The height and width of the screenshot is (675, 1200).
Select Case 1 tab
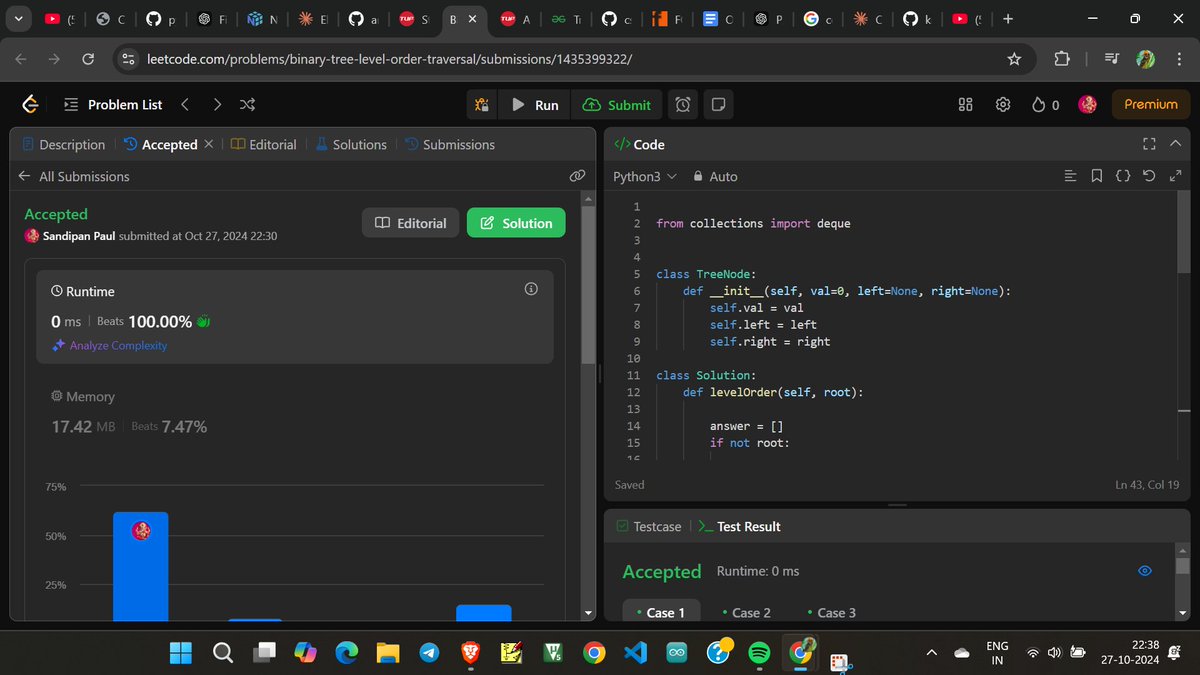click(660, 612)
